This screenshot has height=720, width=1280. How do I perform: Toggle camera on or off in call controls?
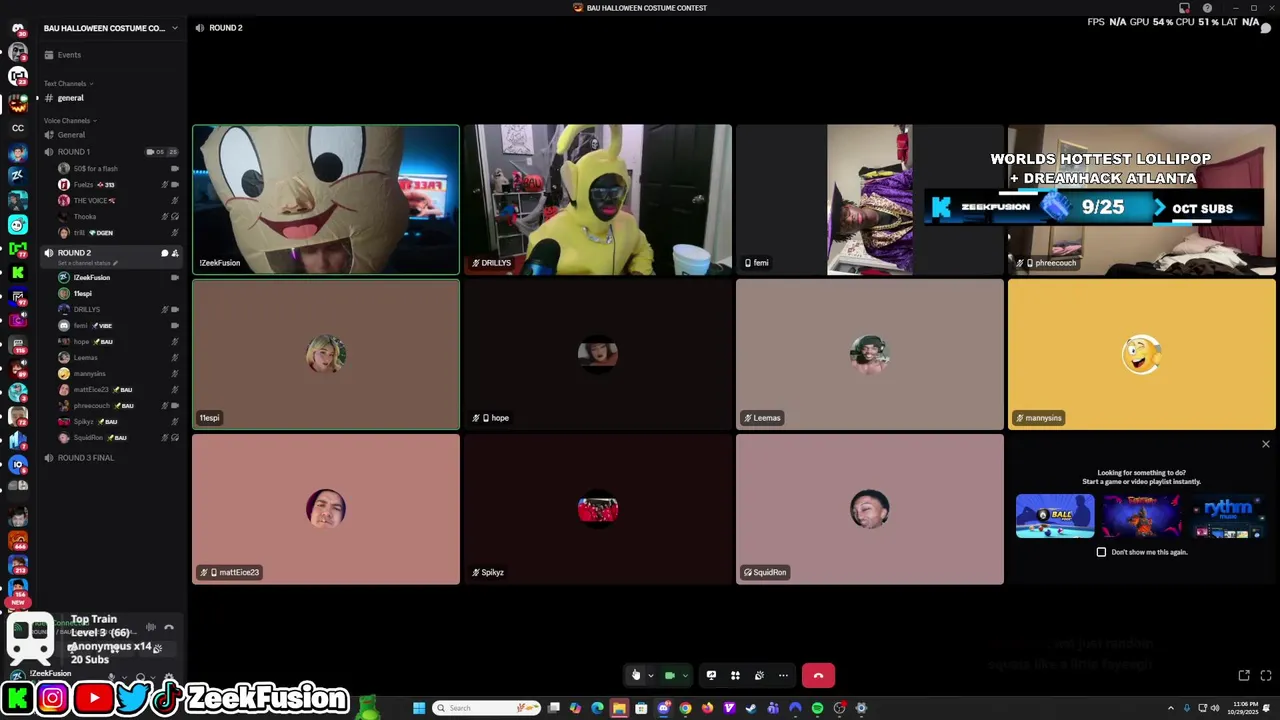pos(670,675)
